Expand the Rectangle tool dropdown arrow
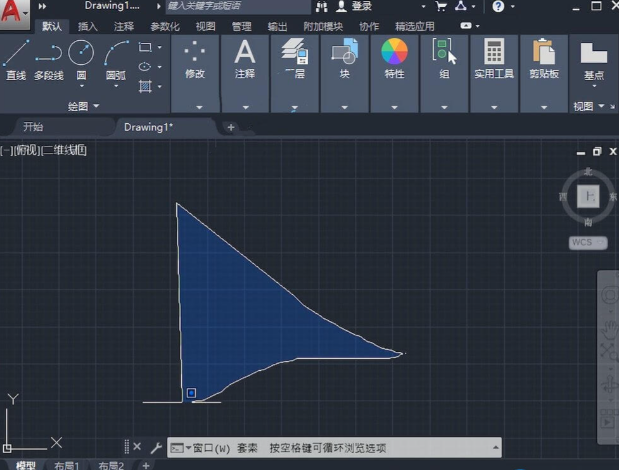619x470 pixels. click(160, 47)
